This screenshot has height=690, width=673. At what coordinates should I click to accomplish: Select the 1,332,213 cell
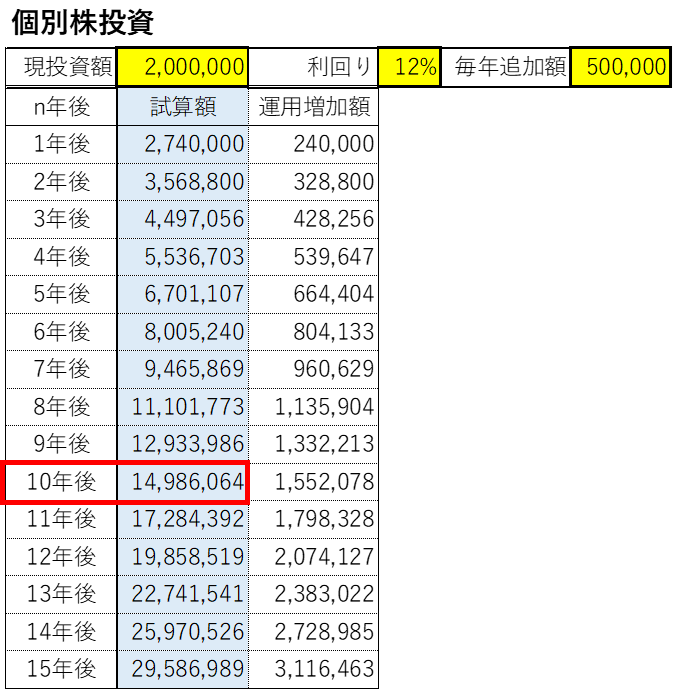(313, 444)
